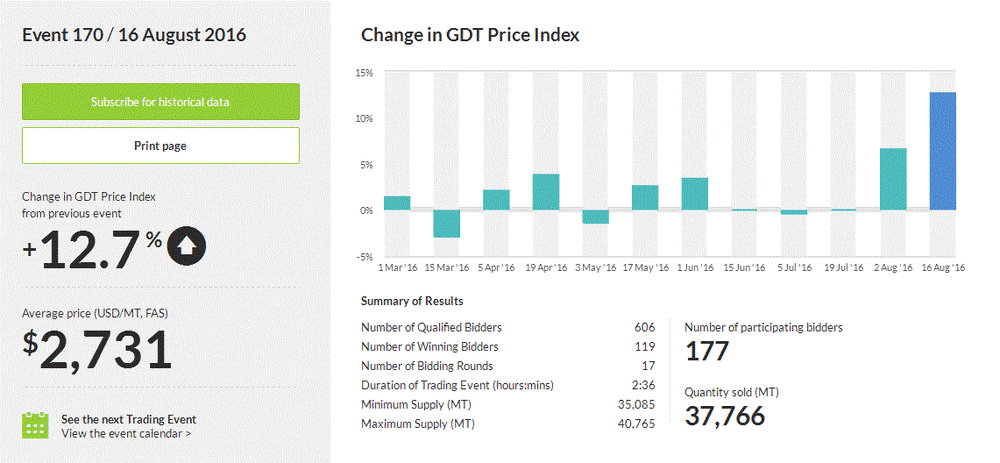
Task: Click the green calendar icon
Action: click(x=36, y=425)
